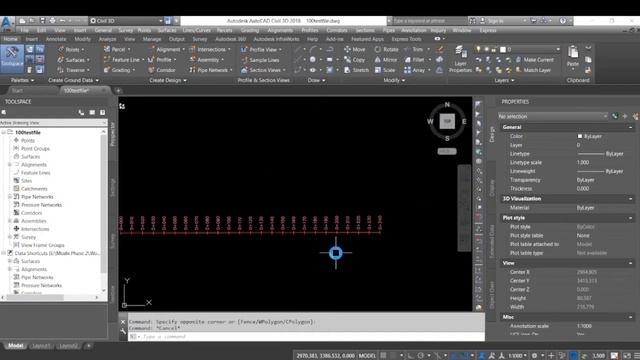
Task: Click the layer 0 color swatch
Action: [503, 49]
